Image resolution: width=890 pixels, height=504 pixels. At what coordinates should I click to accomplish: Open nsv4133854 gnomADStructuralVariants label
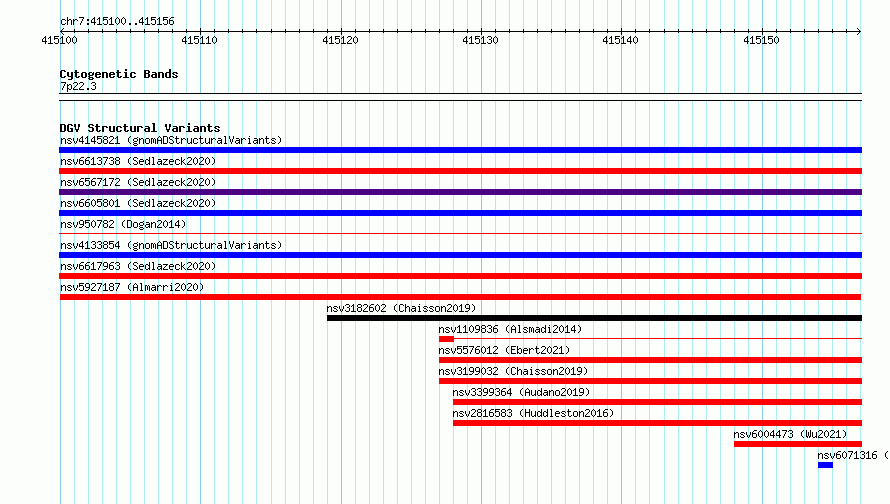tap(171, 245)
